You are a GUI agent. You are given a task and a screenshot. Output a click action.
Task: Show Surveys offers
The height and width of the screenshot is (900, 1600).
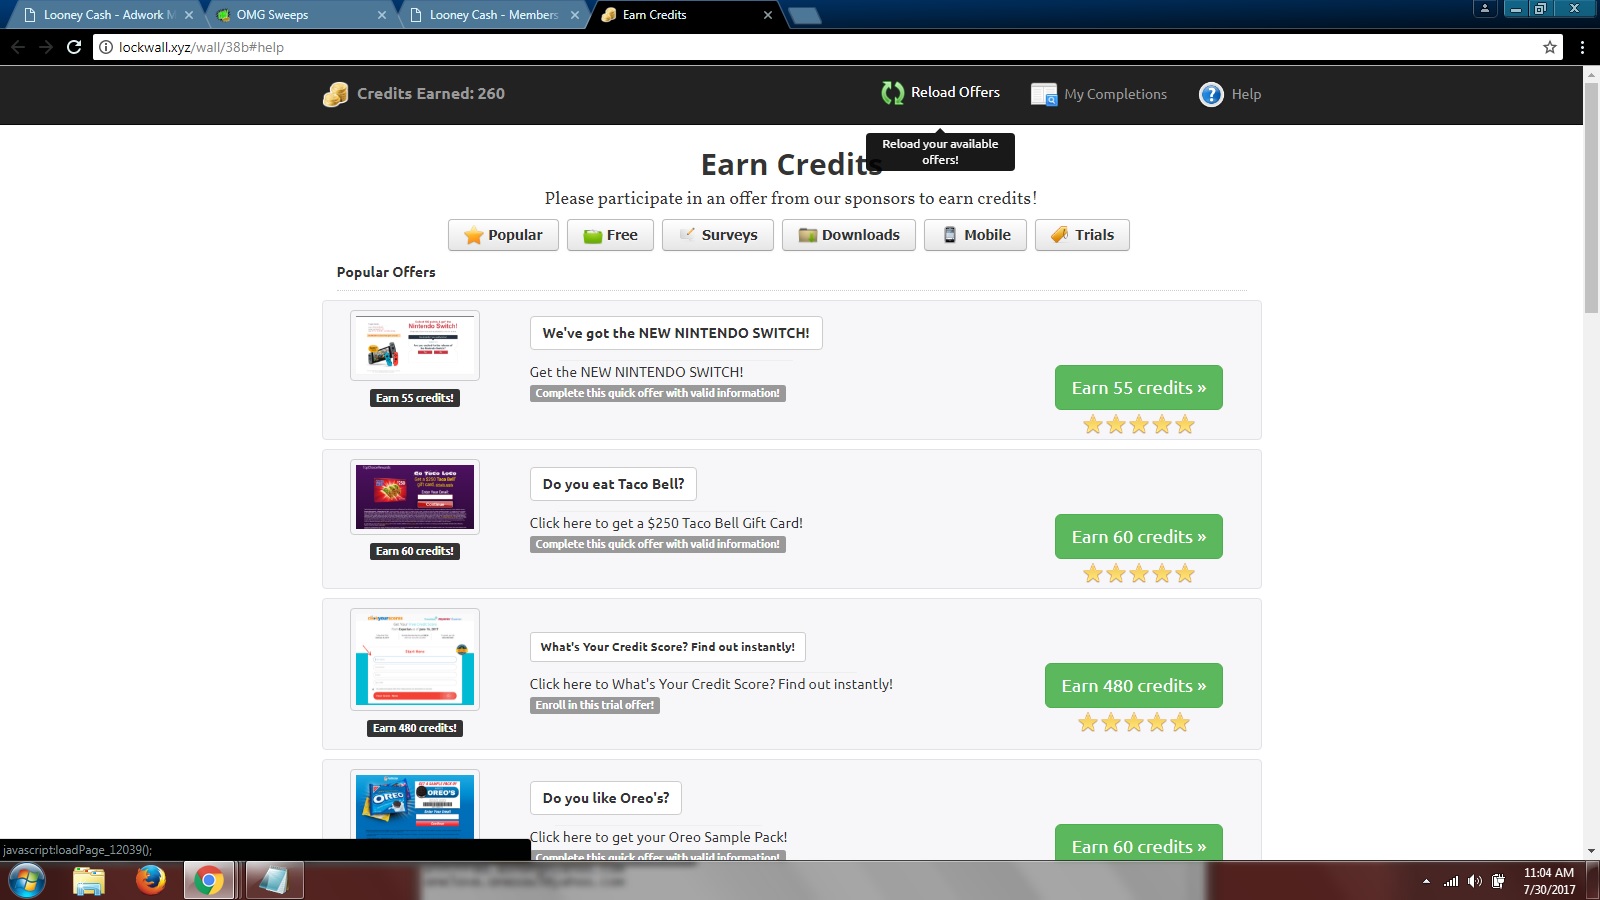point(718,235)
